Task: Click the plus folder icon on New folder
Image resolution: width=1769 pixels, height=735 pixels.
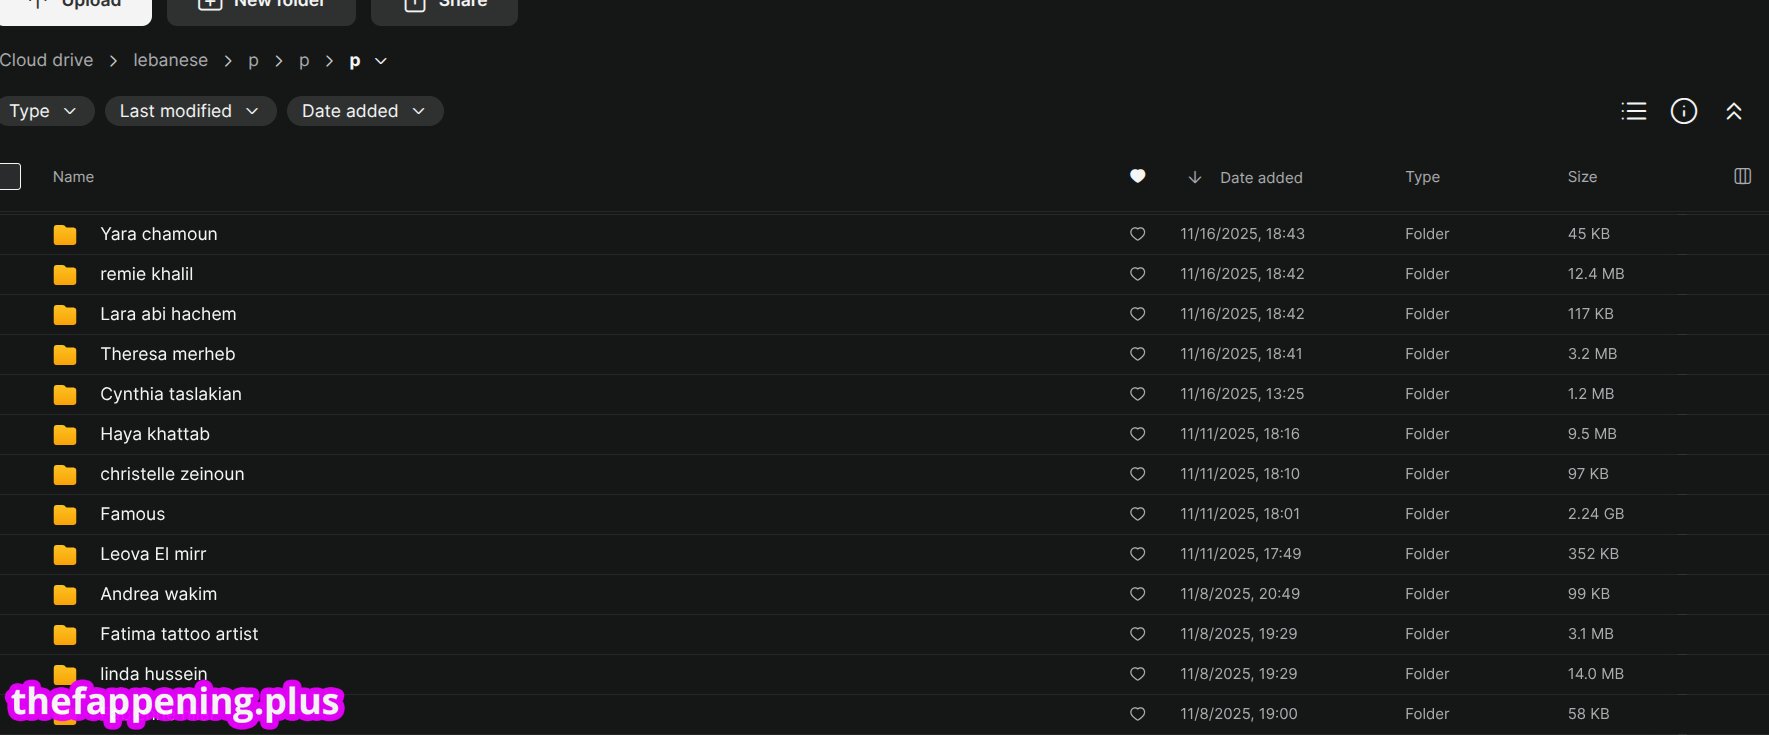Action: click(x=210, y=3)
